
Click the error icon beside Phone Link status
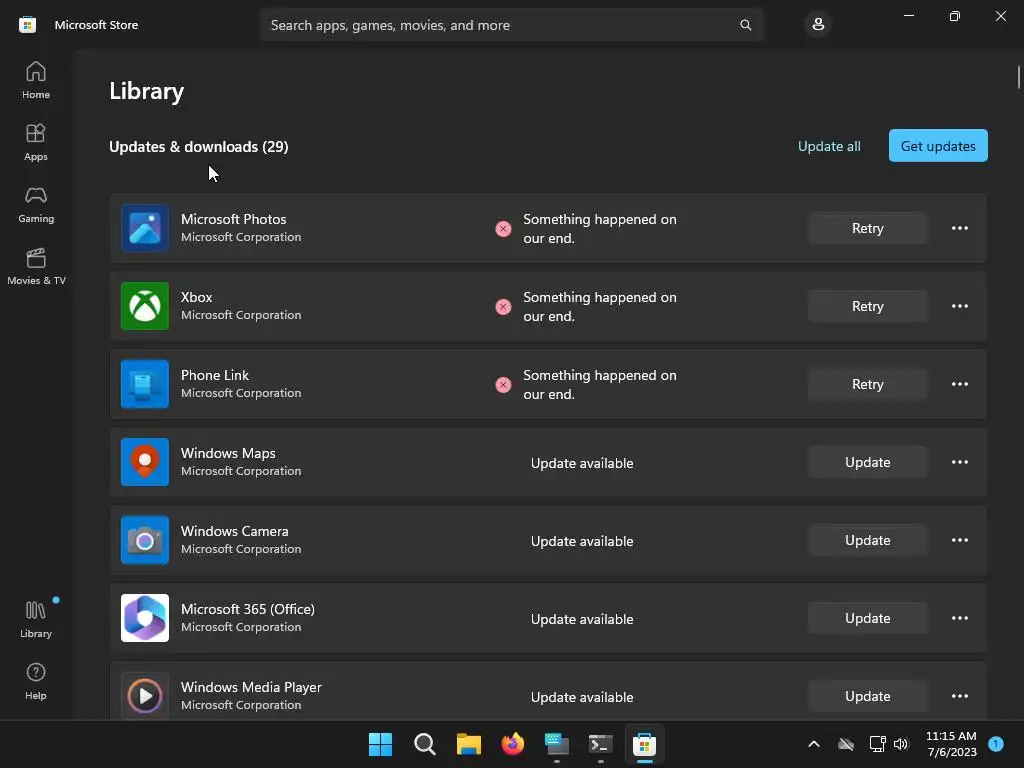(503, 385)
